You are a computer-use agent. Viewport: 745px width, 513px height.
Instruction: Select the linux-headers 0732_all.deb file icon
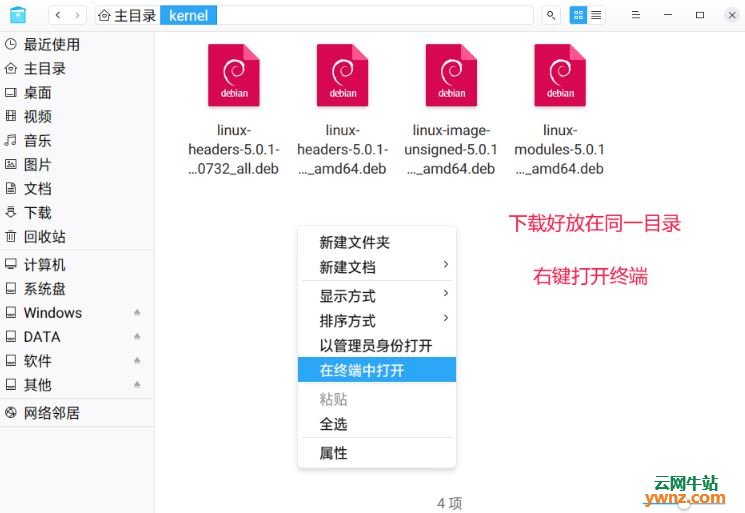[234, 75]
